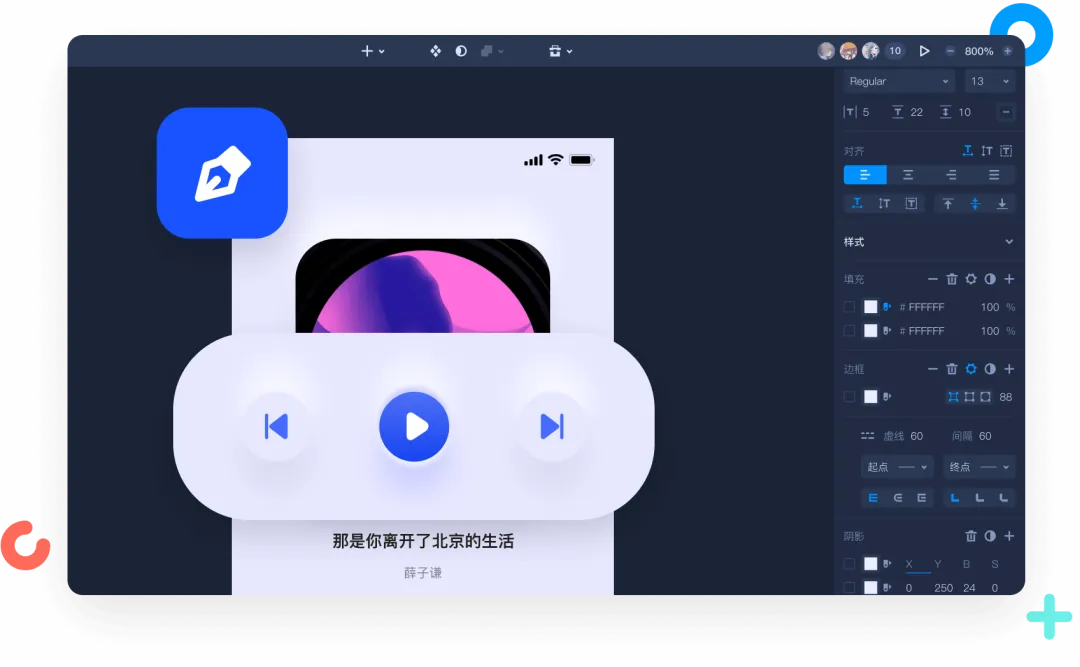Image resolution: width=1080 pixels, height=667 pixels.
Task: Select center text alignment
Action: (908, 175)
